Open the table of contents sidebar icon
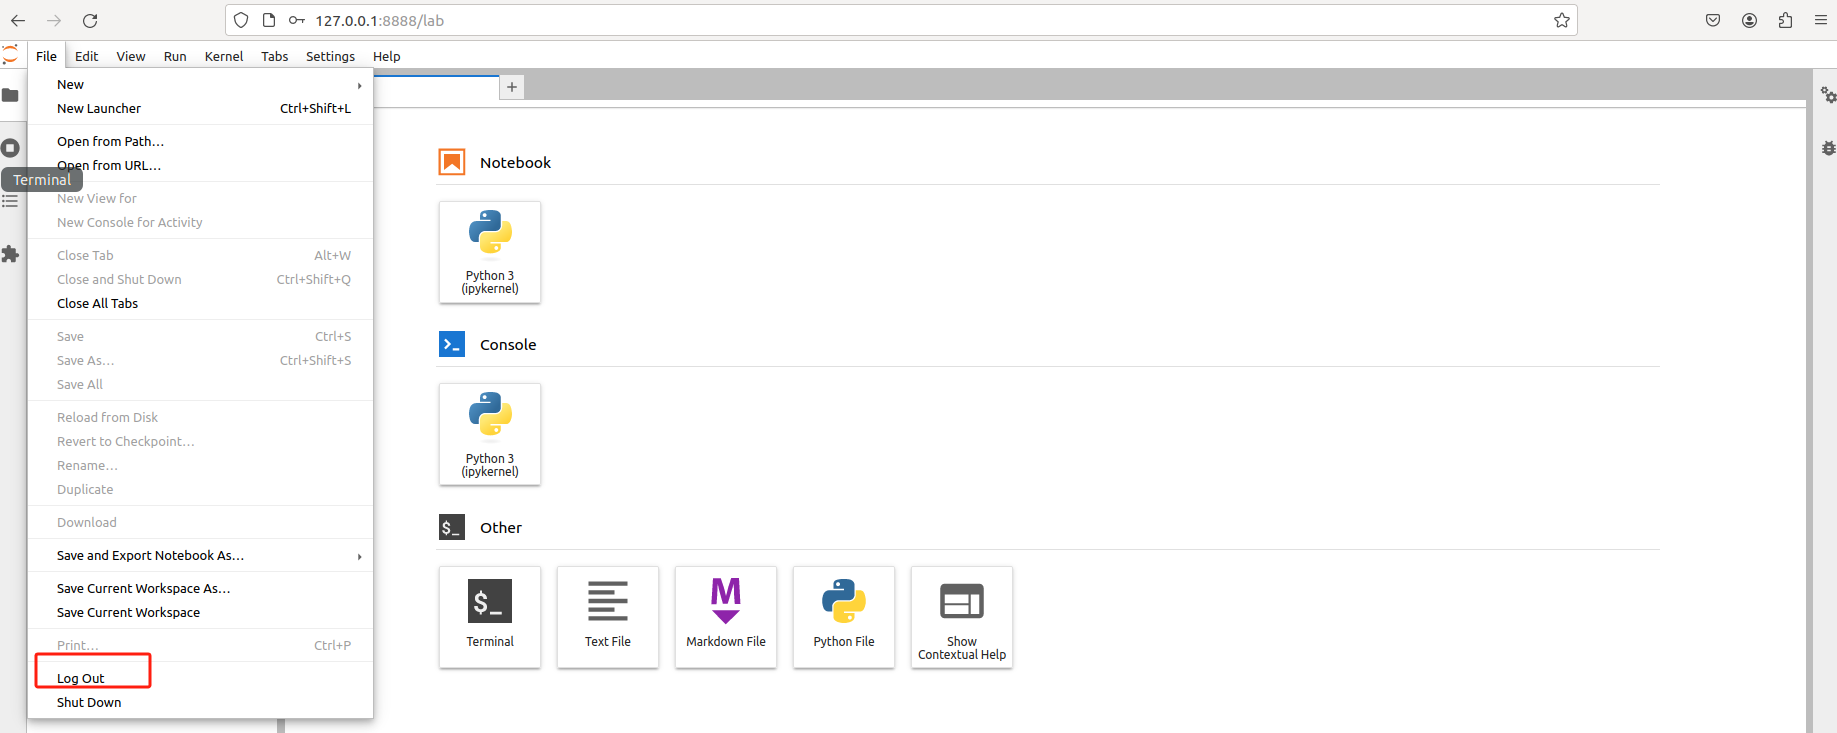This screenshot has width=1837, height=733. click(10, 201)
